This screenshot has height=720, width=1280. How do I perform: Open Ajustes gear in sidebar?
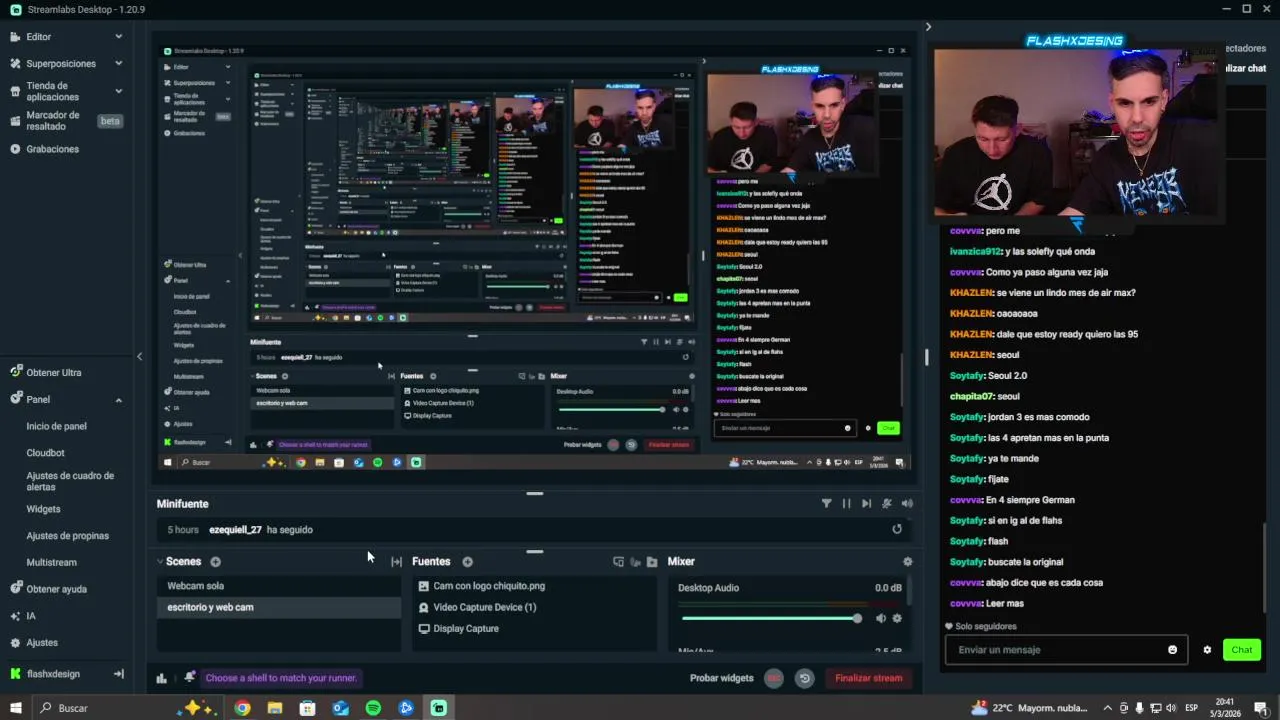(x=41, y=643)
